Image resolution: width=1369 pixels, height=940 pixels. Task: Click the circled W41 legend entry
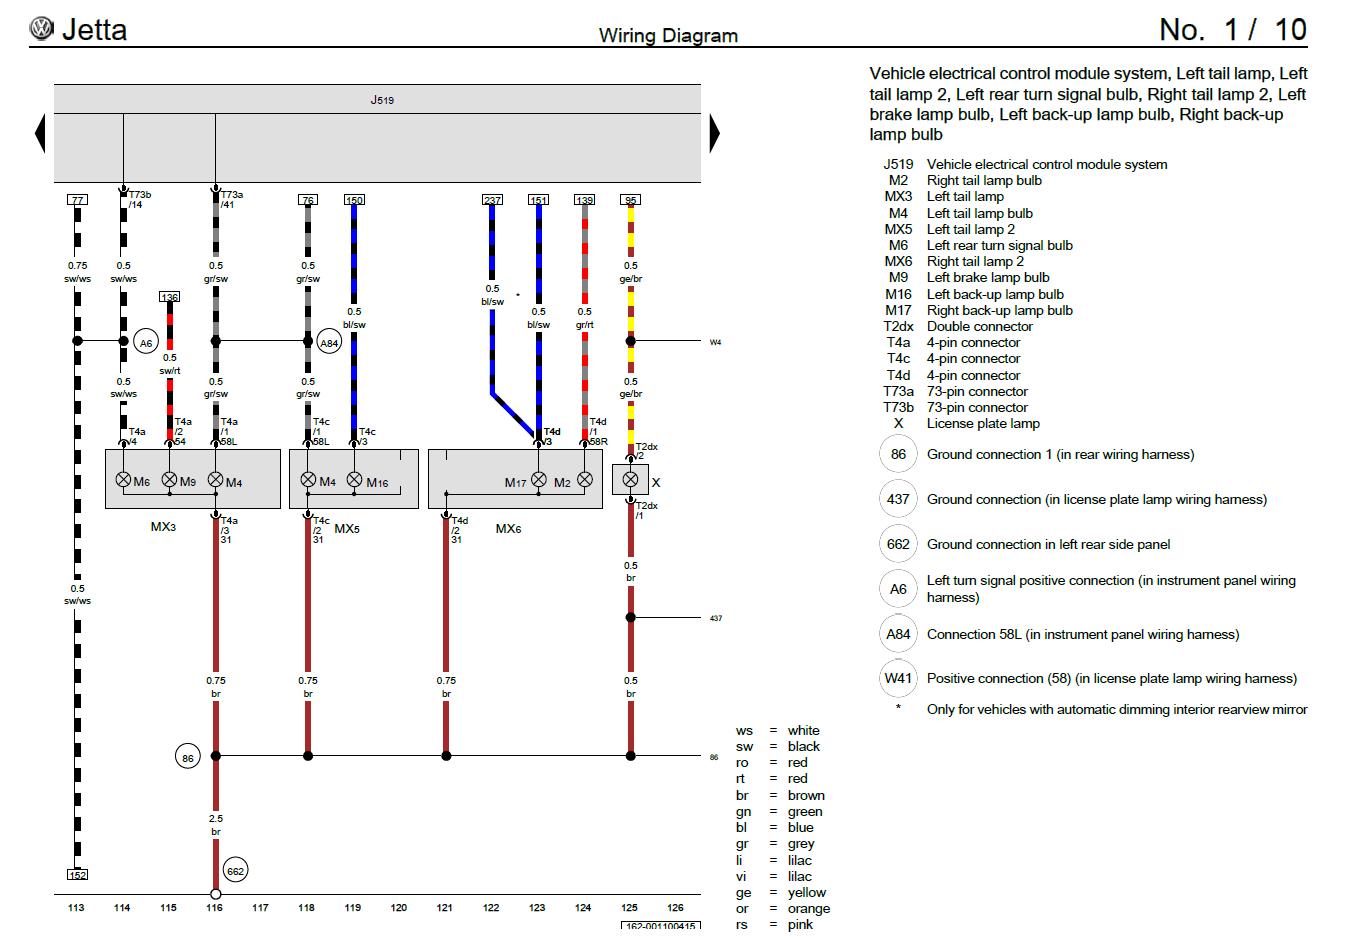click(898, 678)
